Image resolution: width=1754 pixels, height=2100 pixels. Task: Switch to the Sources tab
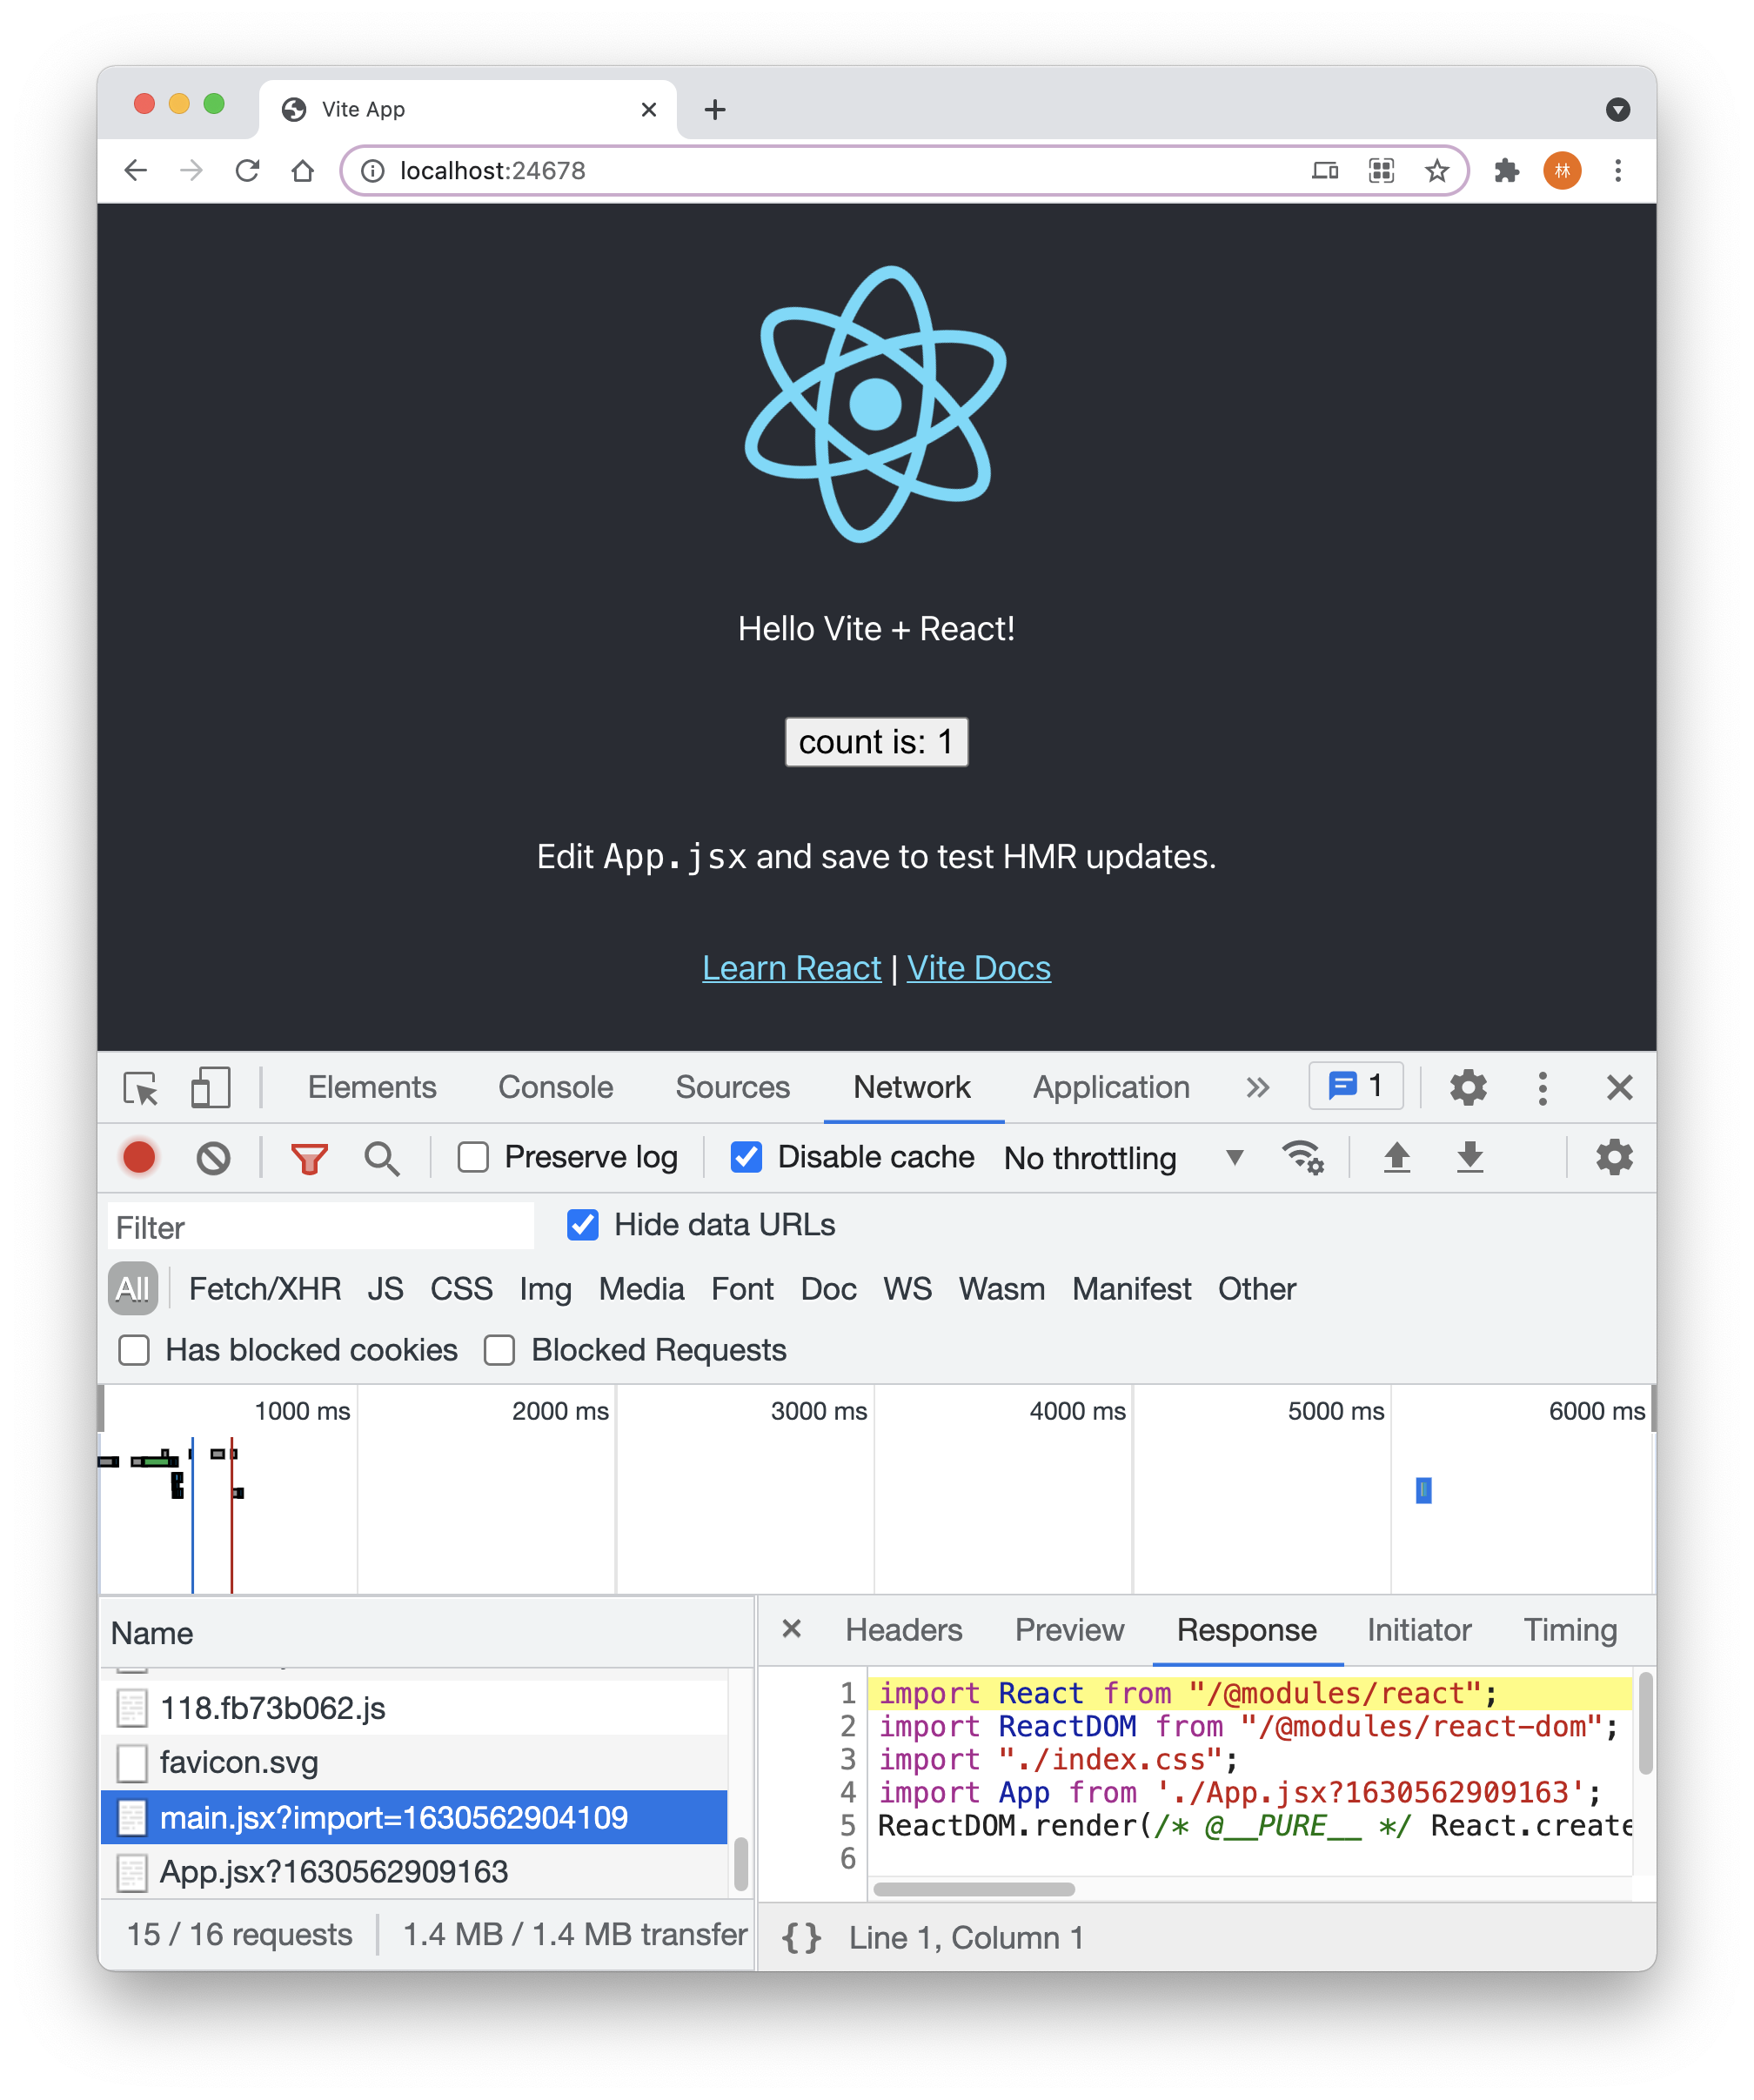pos(733,1088)
